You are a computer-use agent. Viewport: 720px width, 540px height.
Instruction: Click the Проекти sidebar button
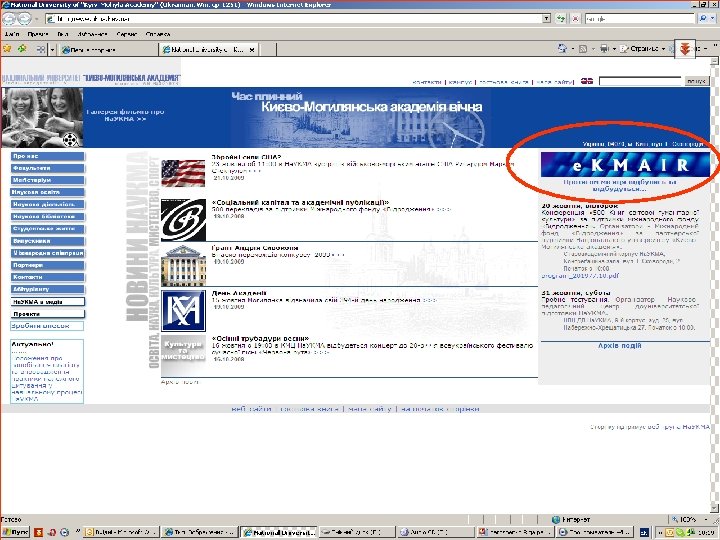pos(48,314)
